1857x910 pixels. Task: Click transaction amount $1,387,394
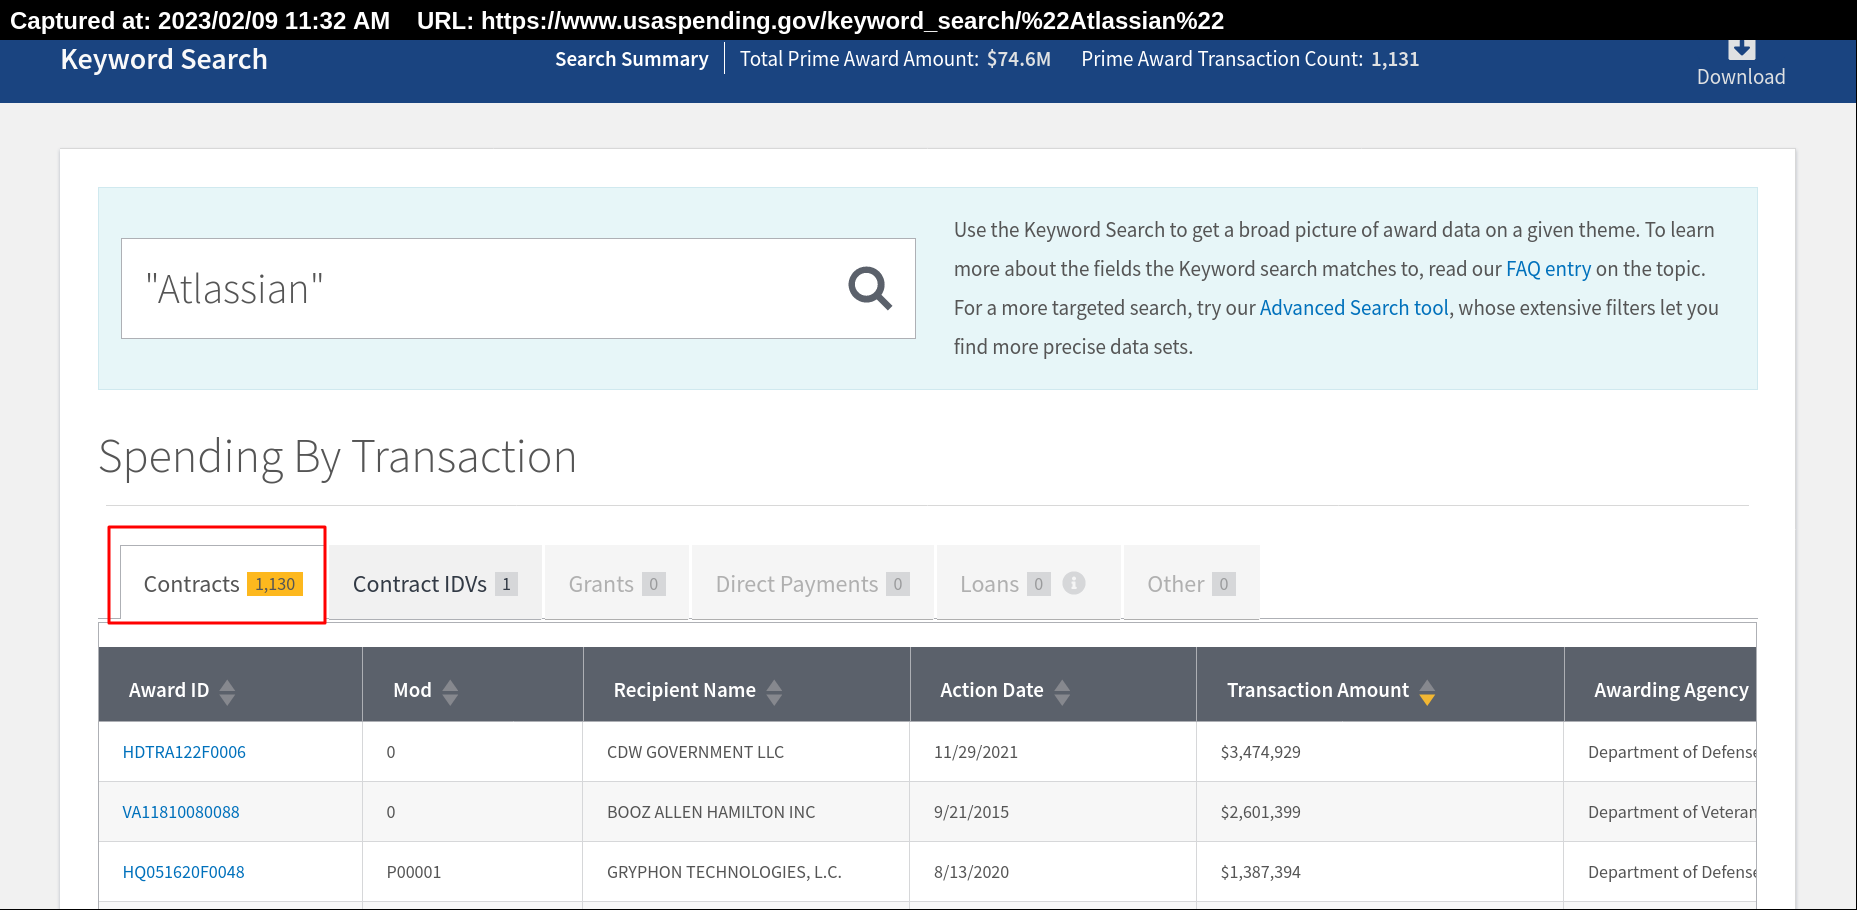1260,872
